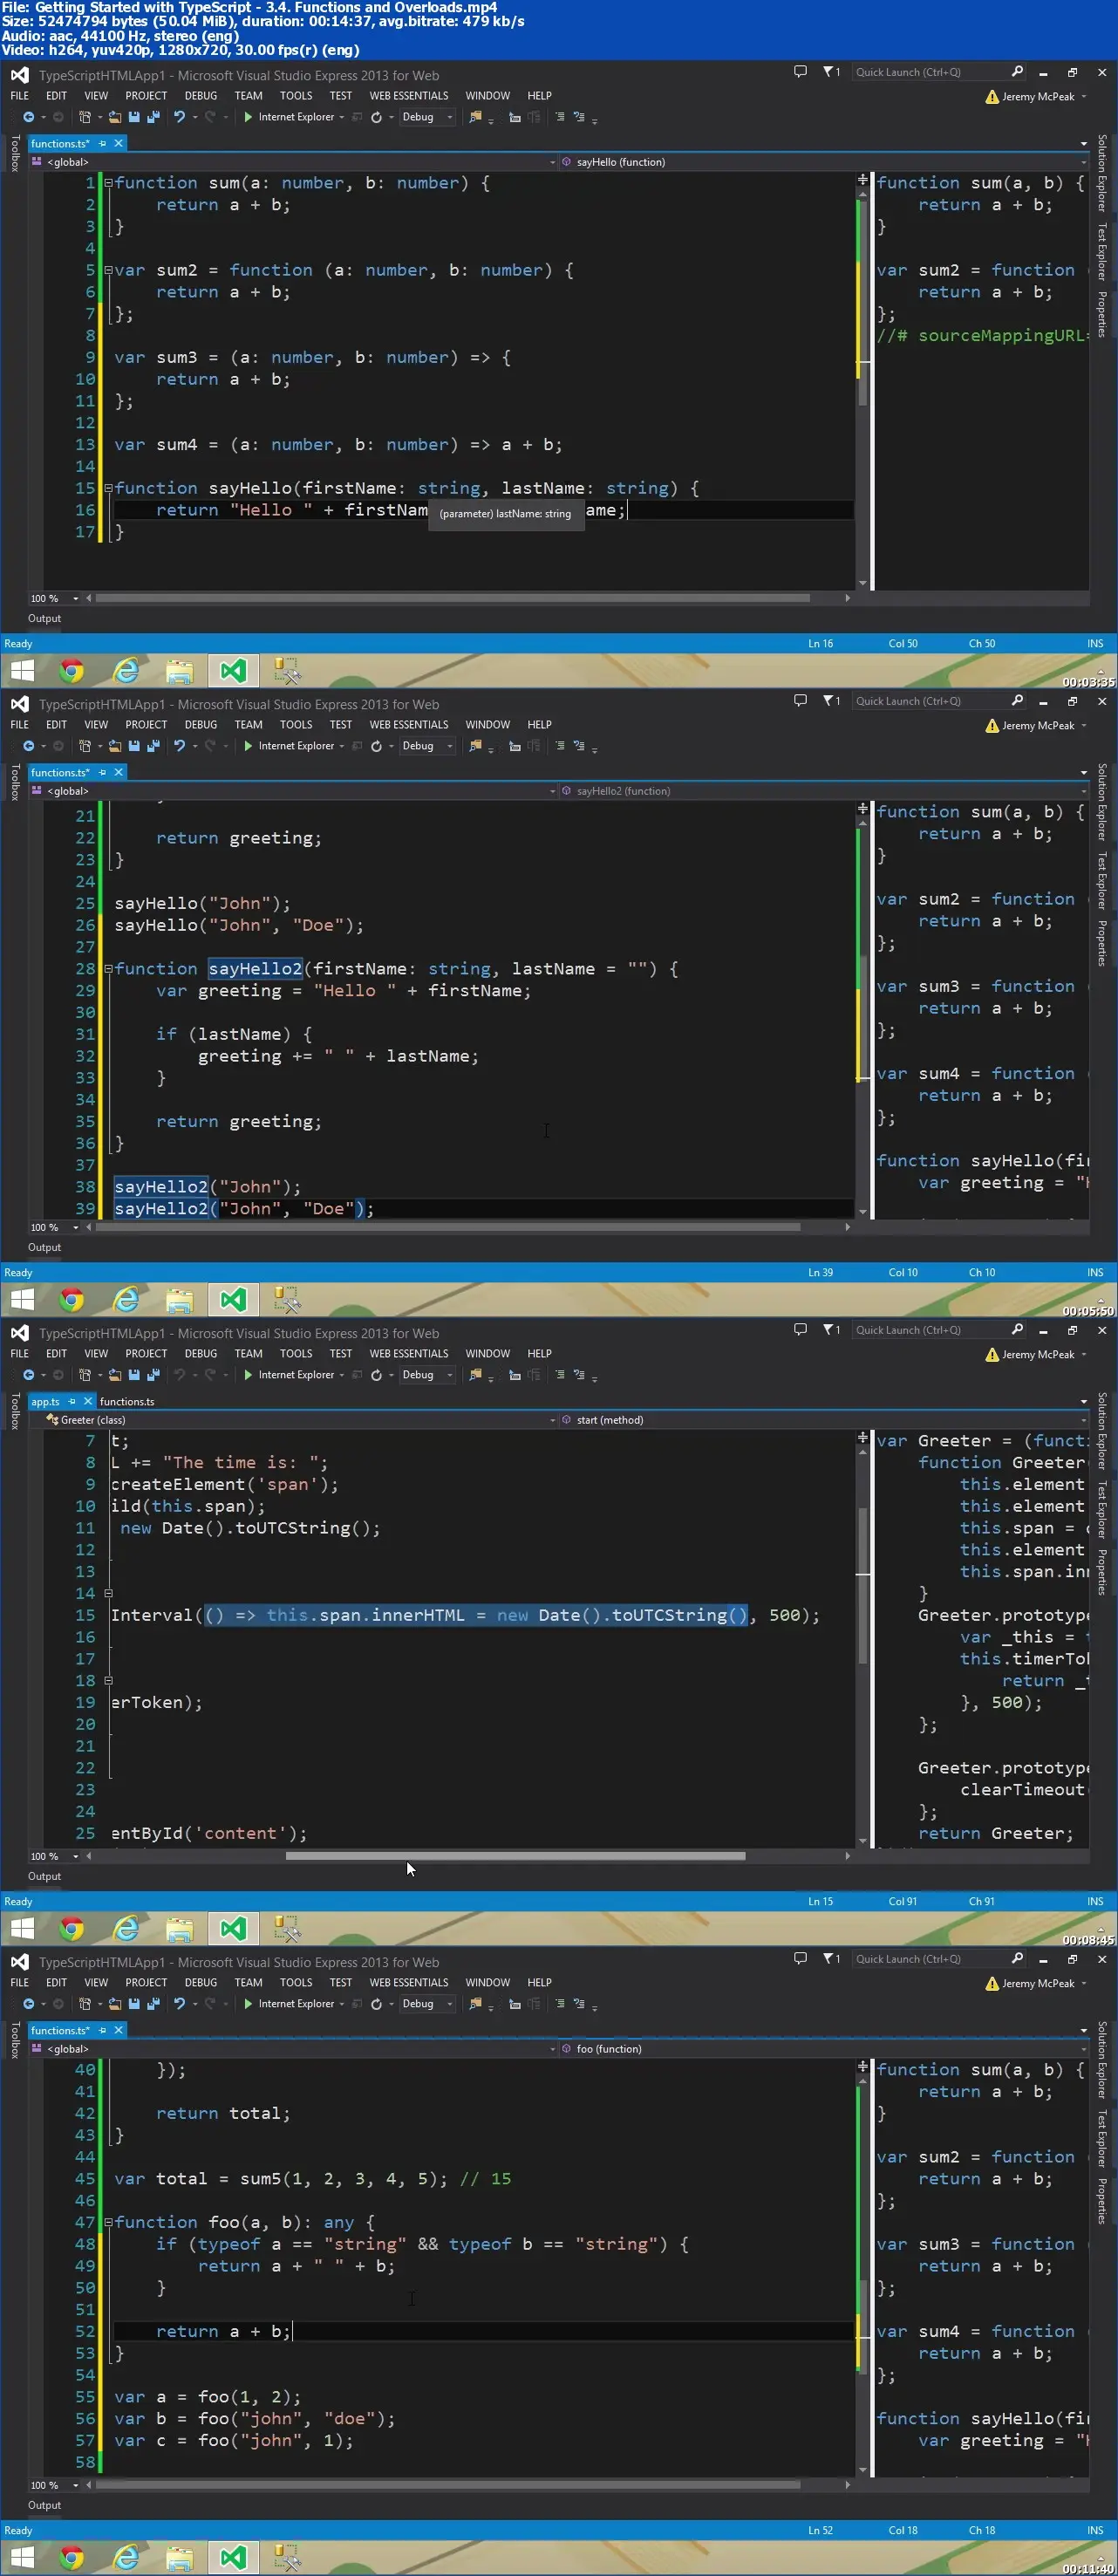The width and height of the screenshot is (1118, 2576).
Task: Open Chrome from taskbar in the 00:03:35 frame
Action: click(72, 671)
